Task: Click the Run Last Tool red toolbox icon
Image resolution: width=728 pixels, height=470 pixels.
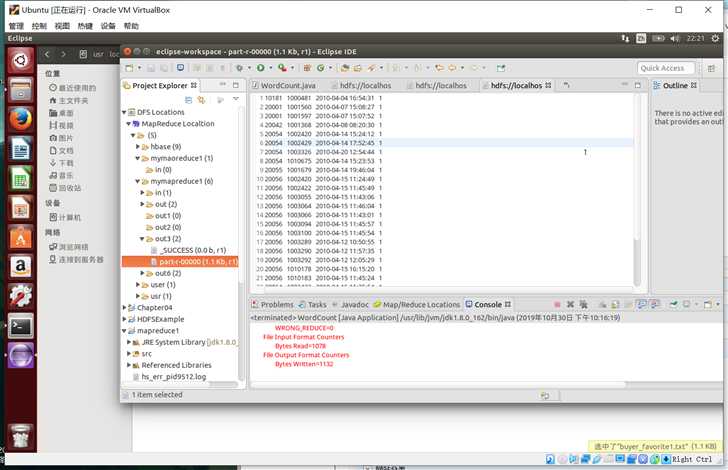Action: 282,68
